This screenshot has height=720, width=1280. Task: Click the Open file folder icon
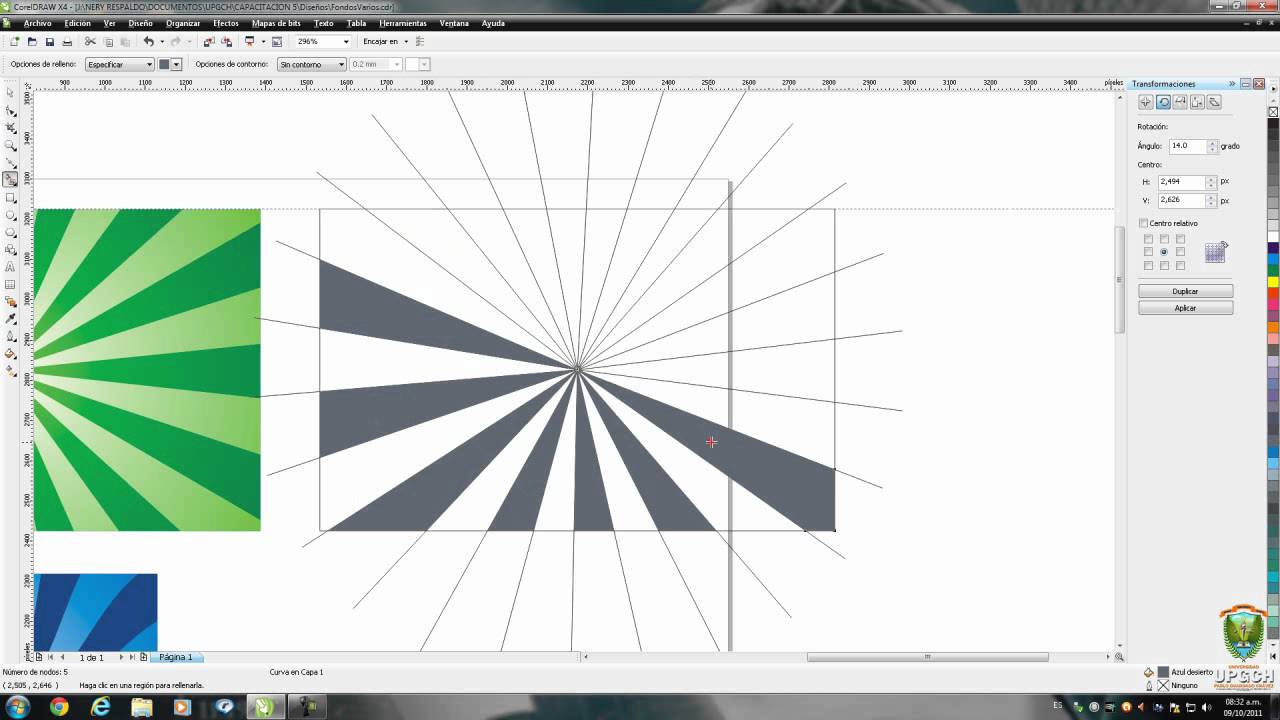[32, 42]
